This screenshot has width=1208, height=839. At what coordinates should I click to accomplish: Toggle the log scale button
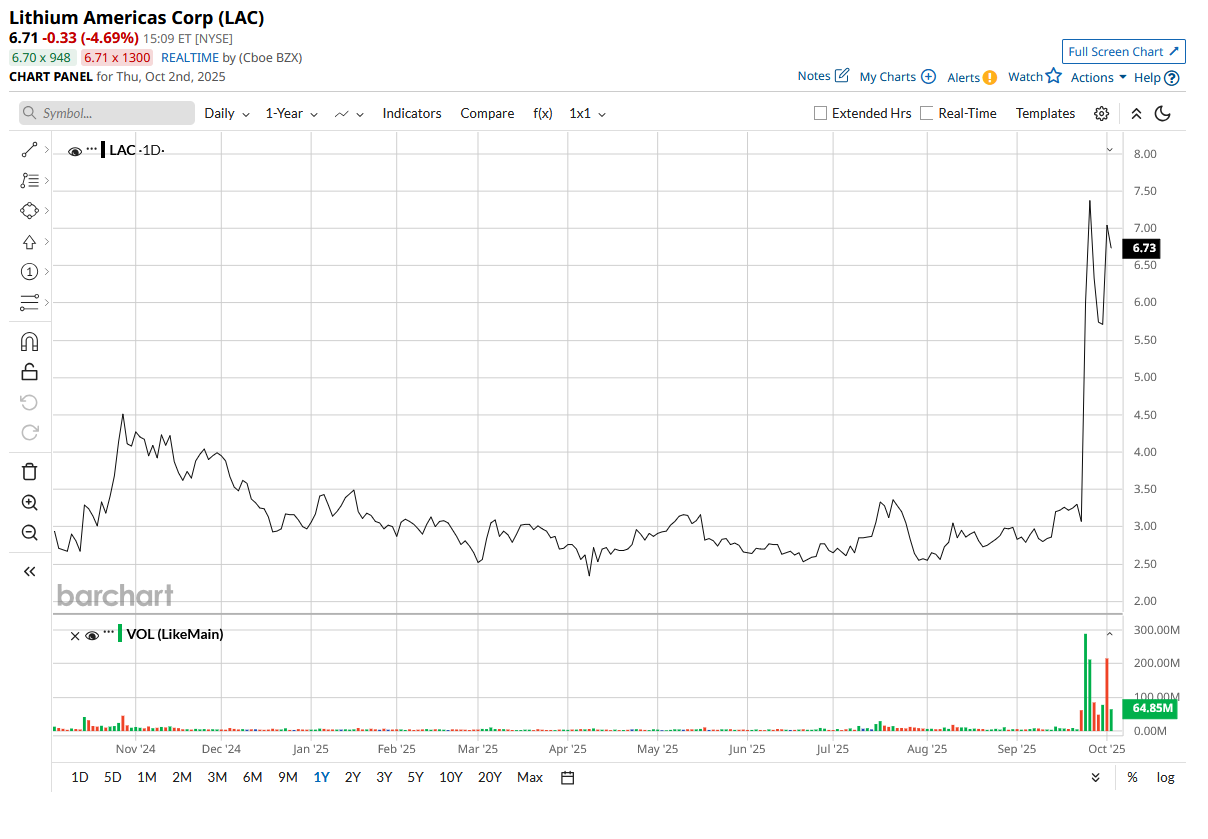(1165, 777)
